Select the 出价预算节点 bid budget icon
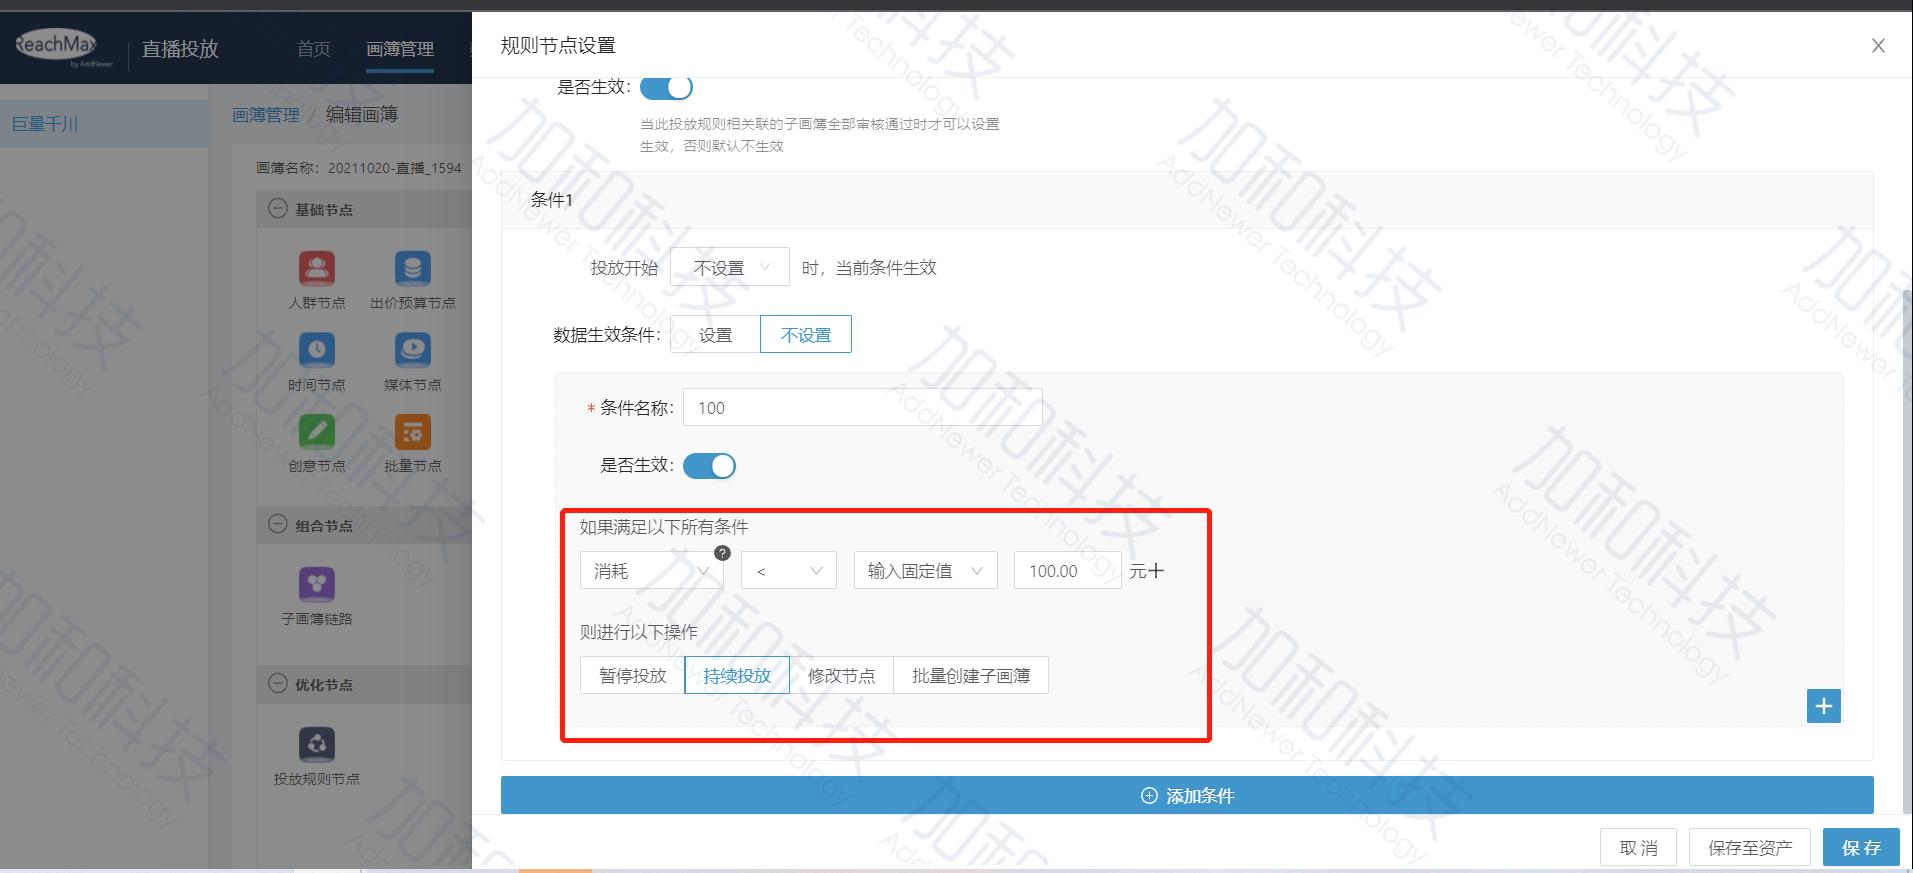 [x=412, y=268]
